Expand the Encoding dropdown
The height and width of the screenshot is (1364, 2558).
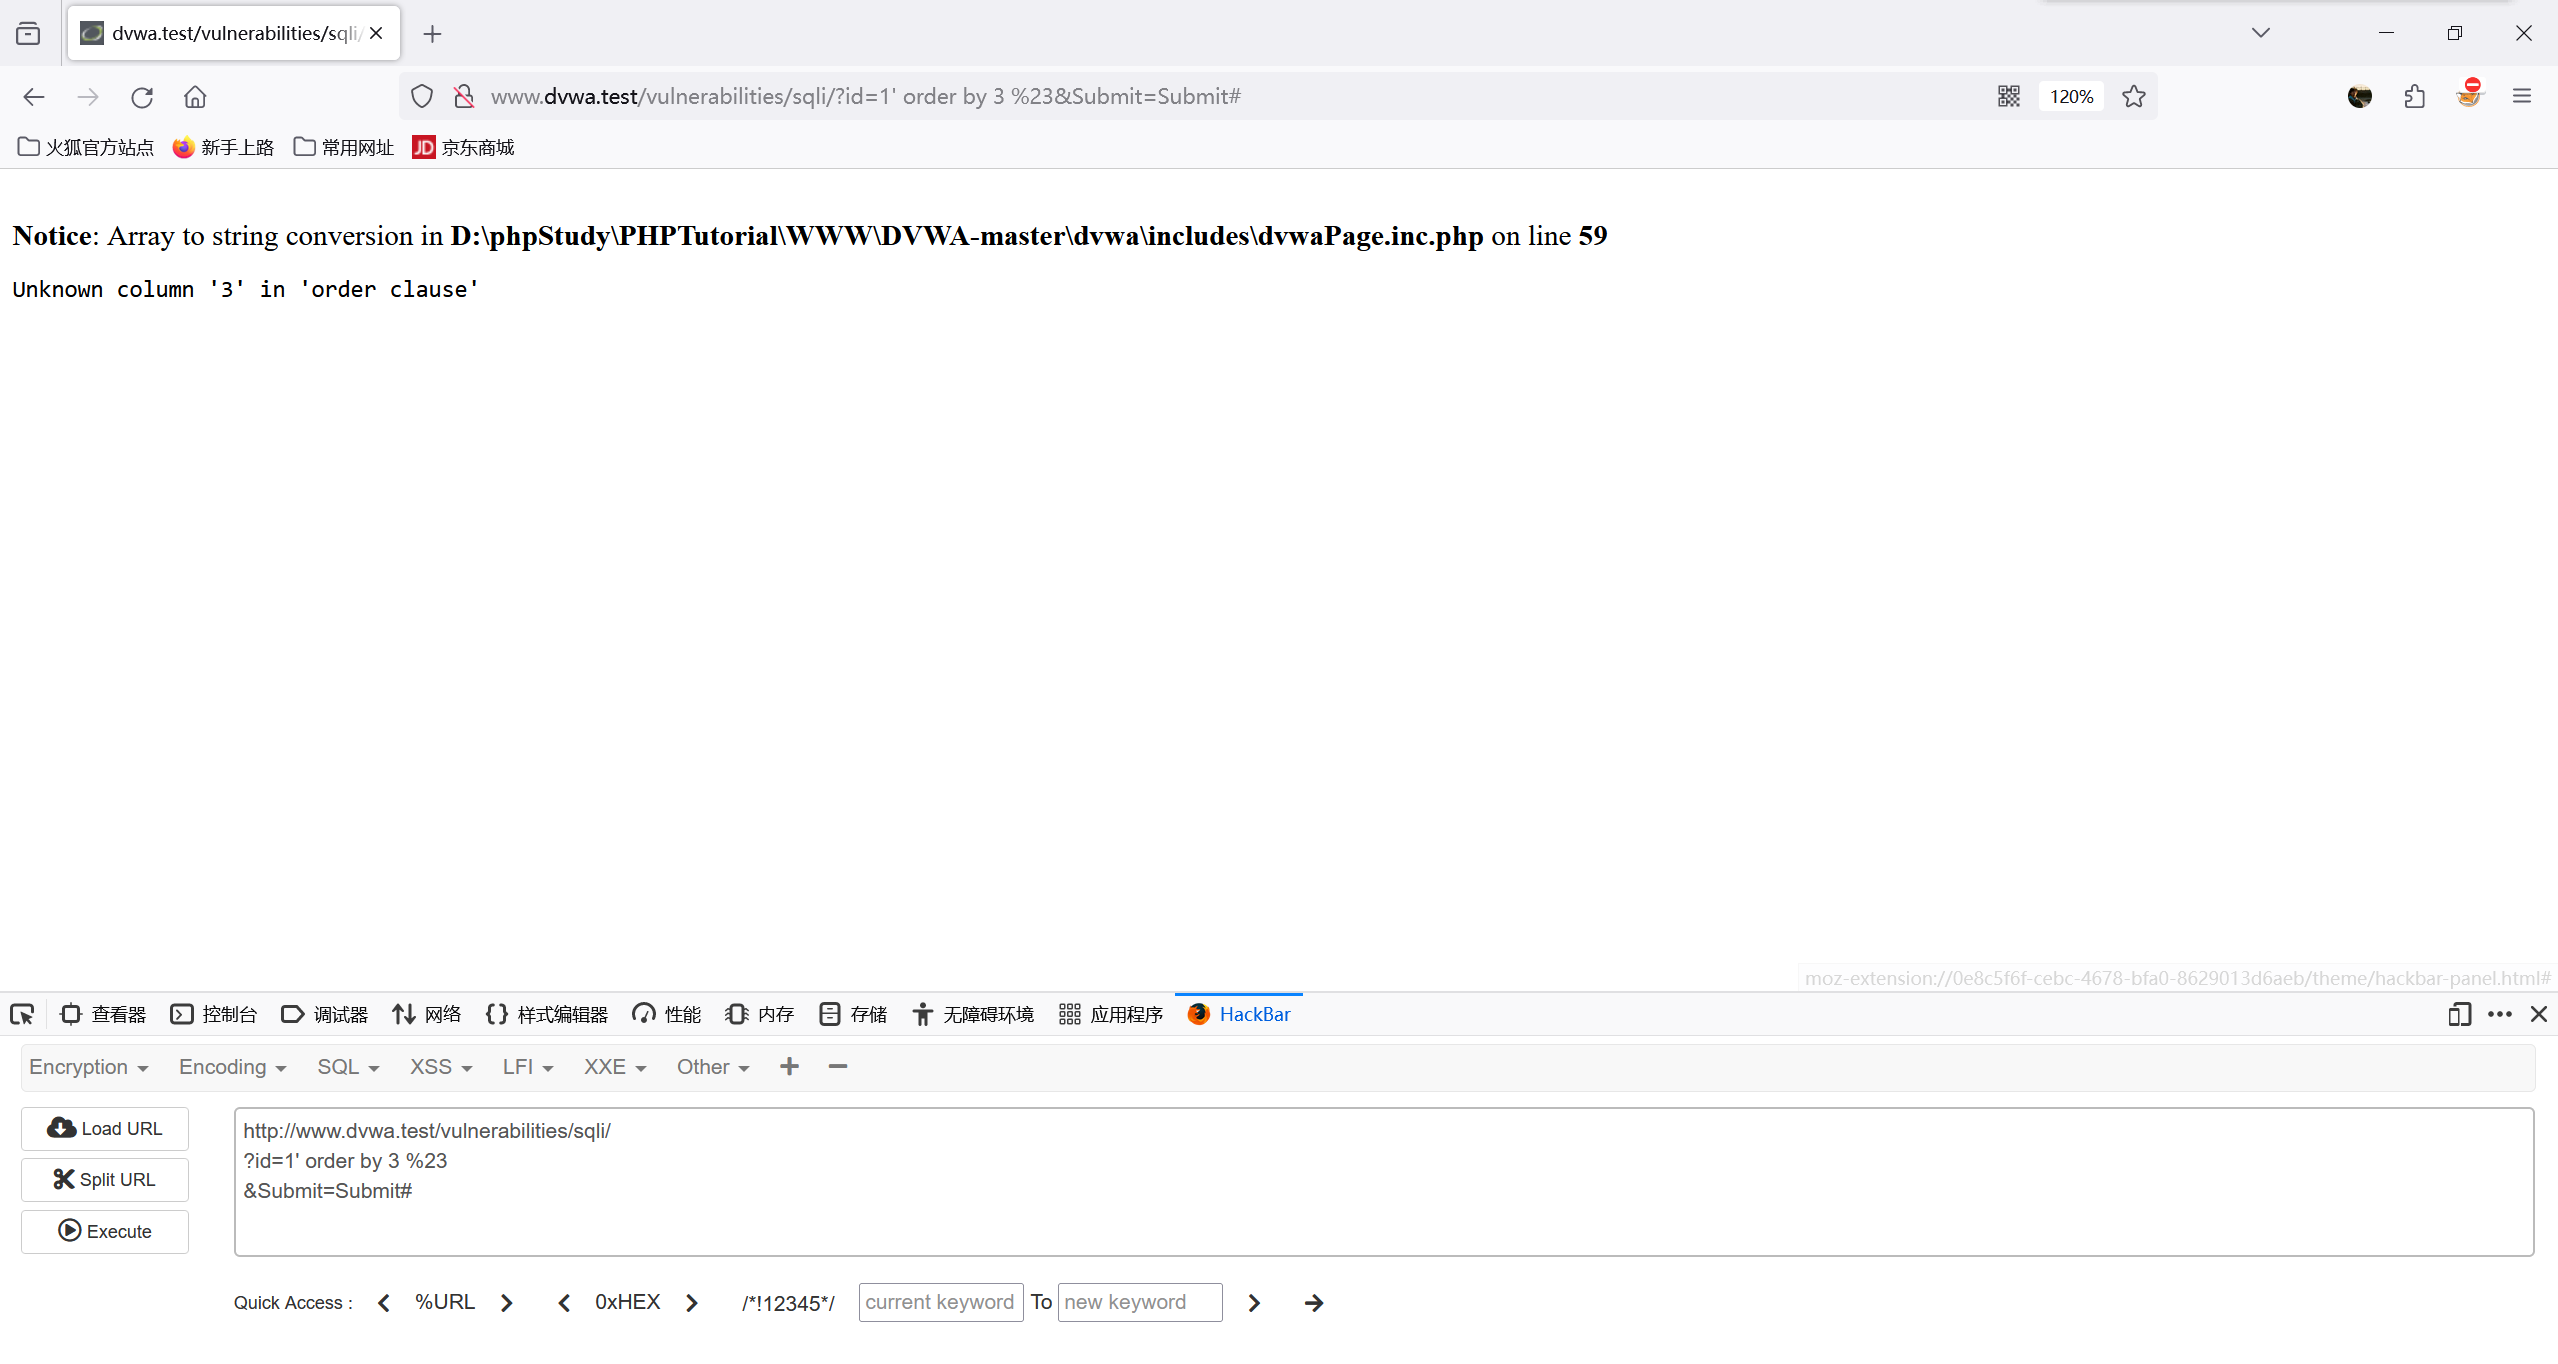click(233, 1067)
